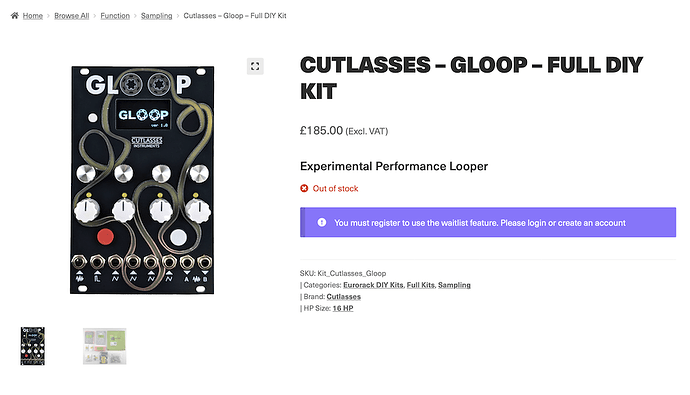Screen dimensions: 690x395
Task: Click the Out of stock status text
Action: pyautogui.click(x=335, y=189)
